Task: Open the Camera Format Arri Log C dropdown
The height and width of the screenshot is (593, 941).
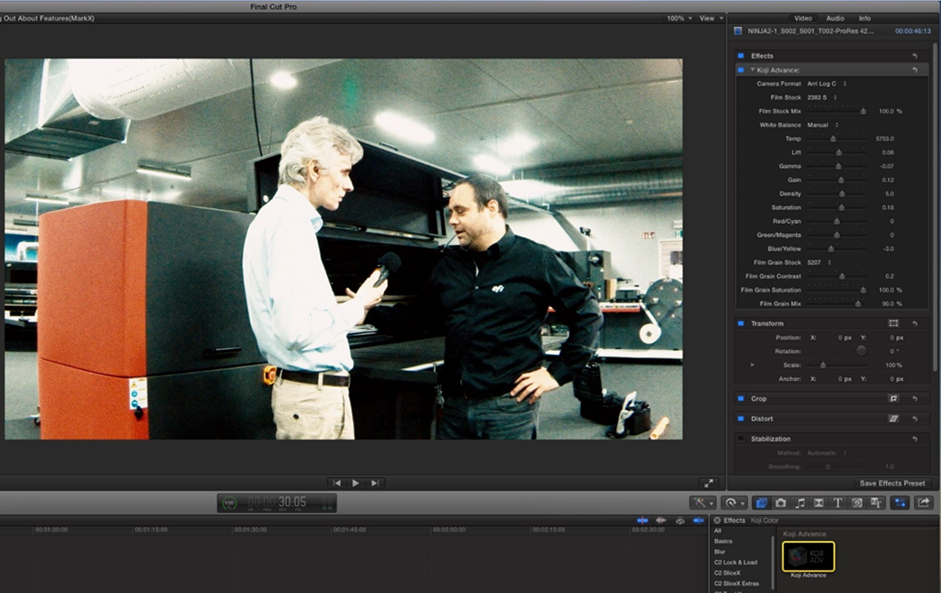Action: coord(826,83)
